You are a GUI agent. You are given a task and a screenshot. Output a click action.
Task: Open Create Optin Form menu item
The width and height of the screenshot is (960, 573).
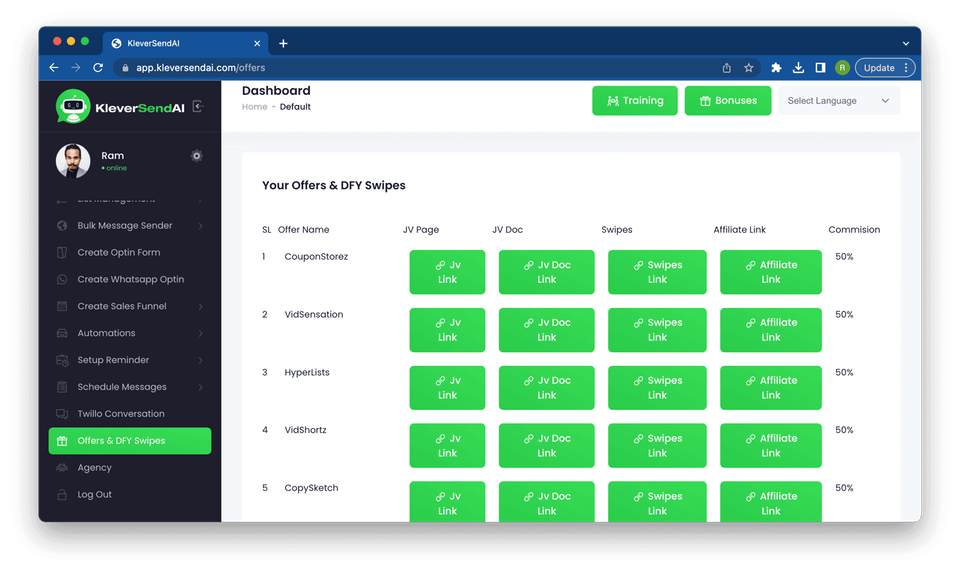(130, 253)
